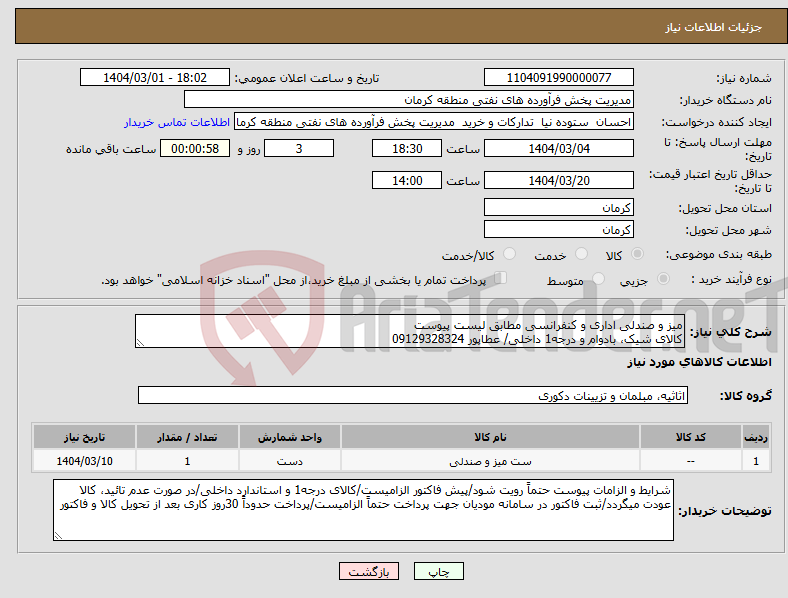The height and width of the screenshot is (598, 788).
Task: Select the متوسط purchase type radio
Action: click(599, 278)
